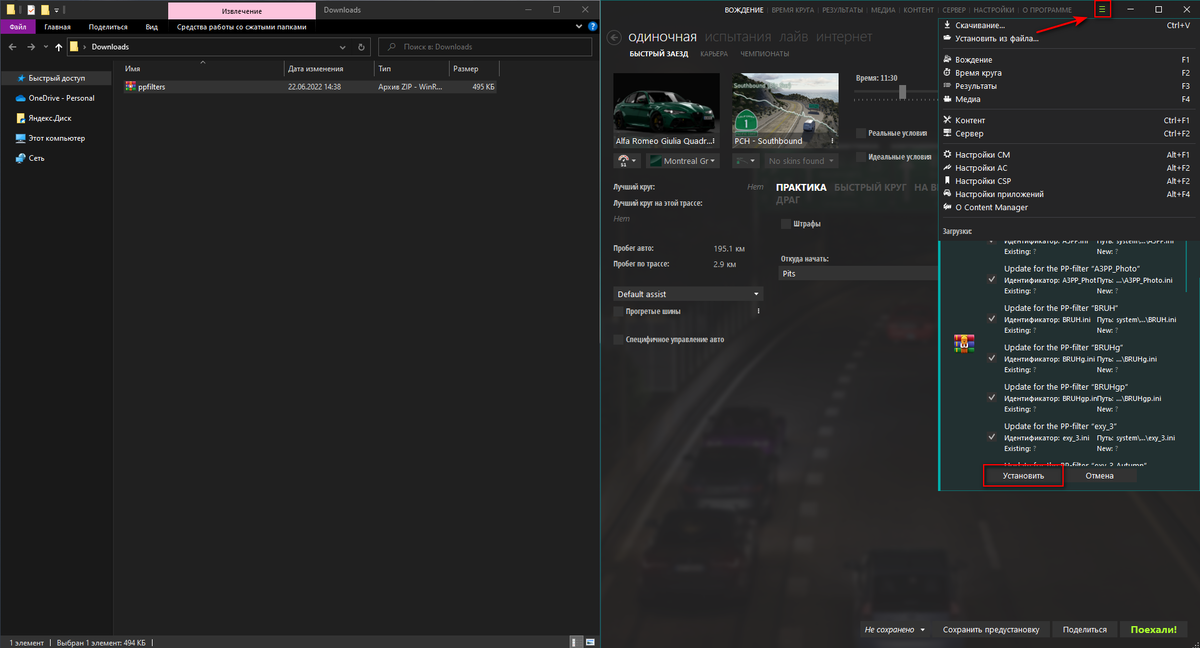This screenshot has width=1200, height=648.
Task: Open the Файл tab in Explorer
Action: tap(18, 27)
